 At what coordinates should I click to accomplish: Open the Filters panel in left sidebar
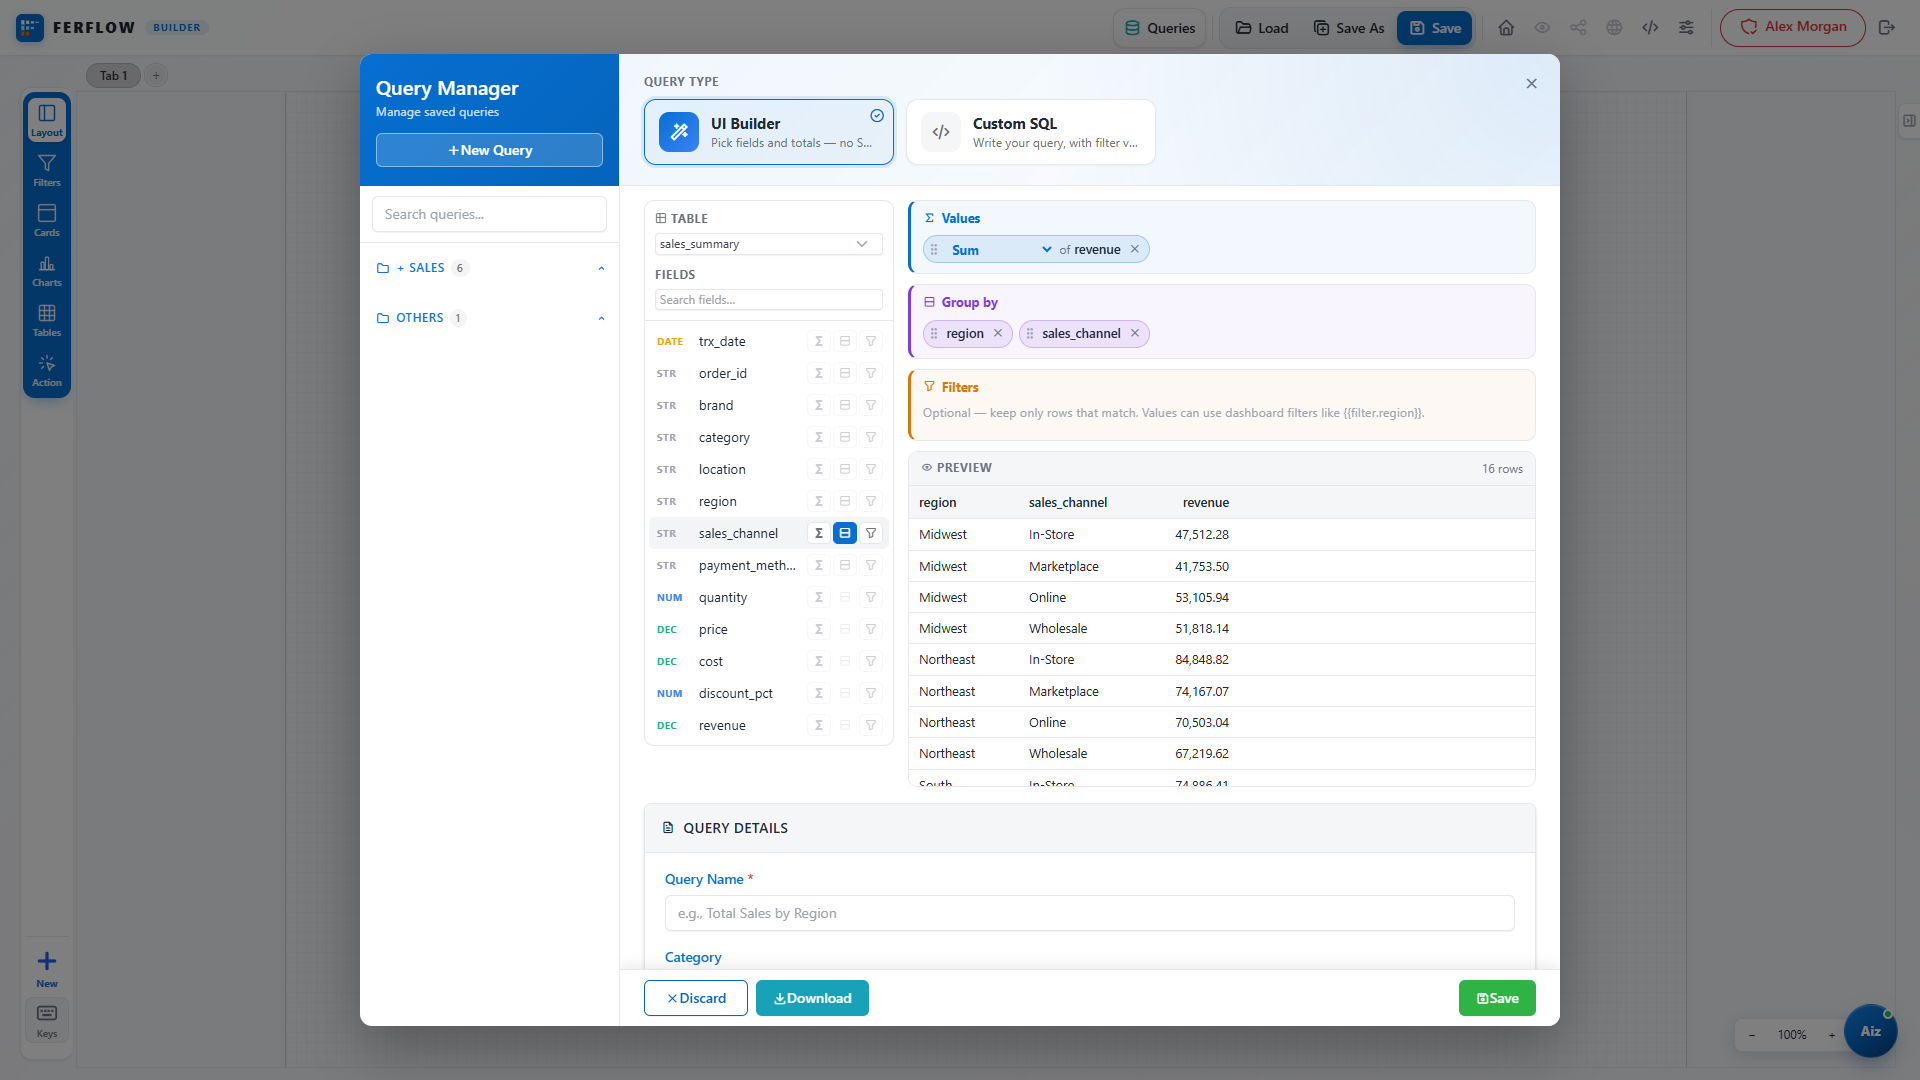pos(47,170)
